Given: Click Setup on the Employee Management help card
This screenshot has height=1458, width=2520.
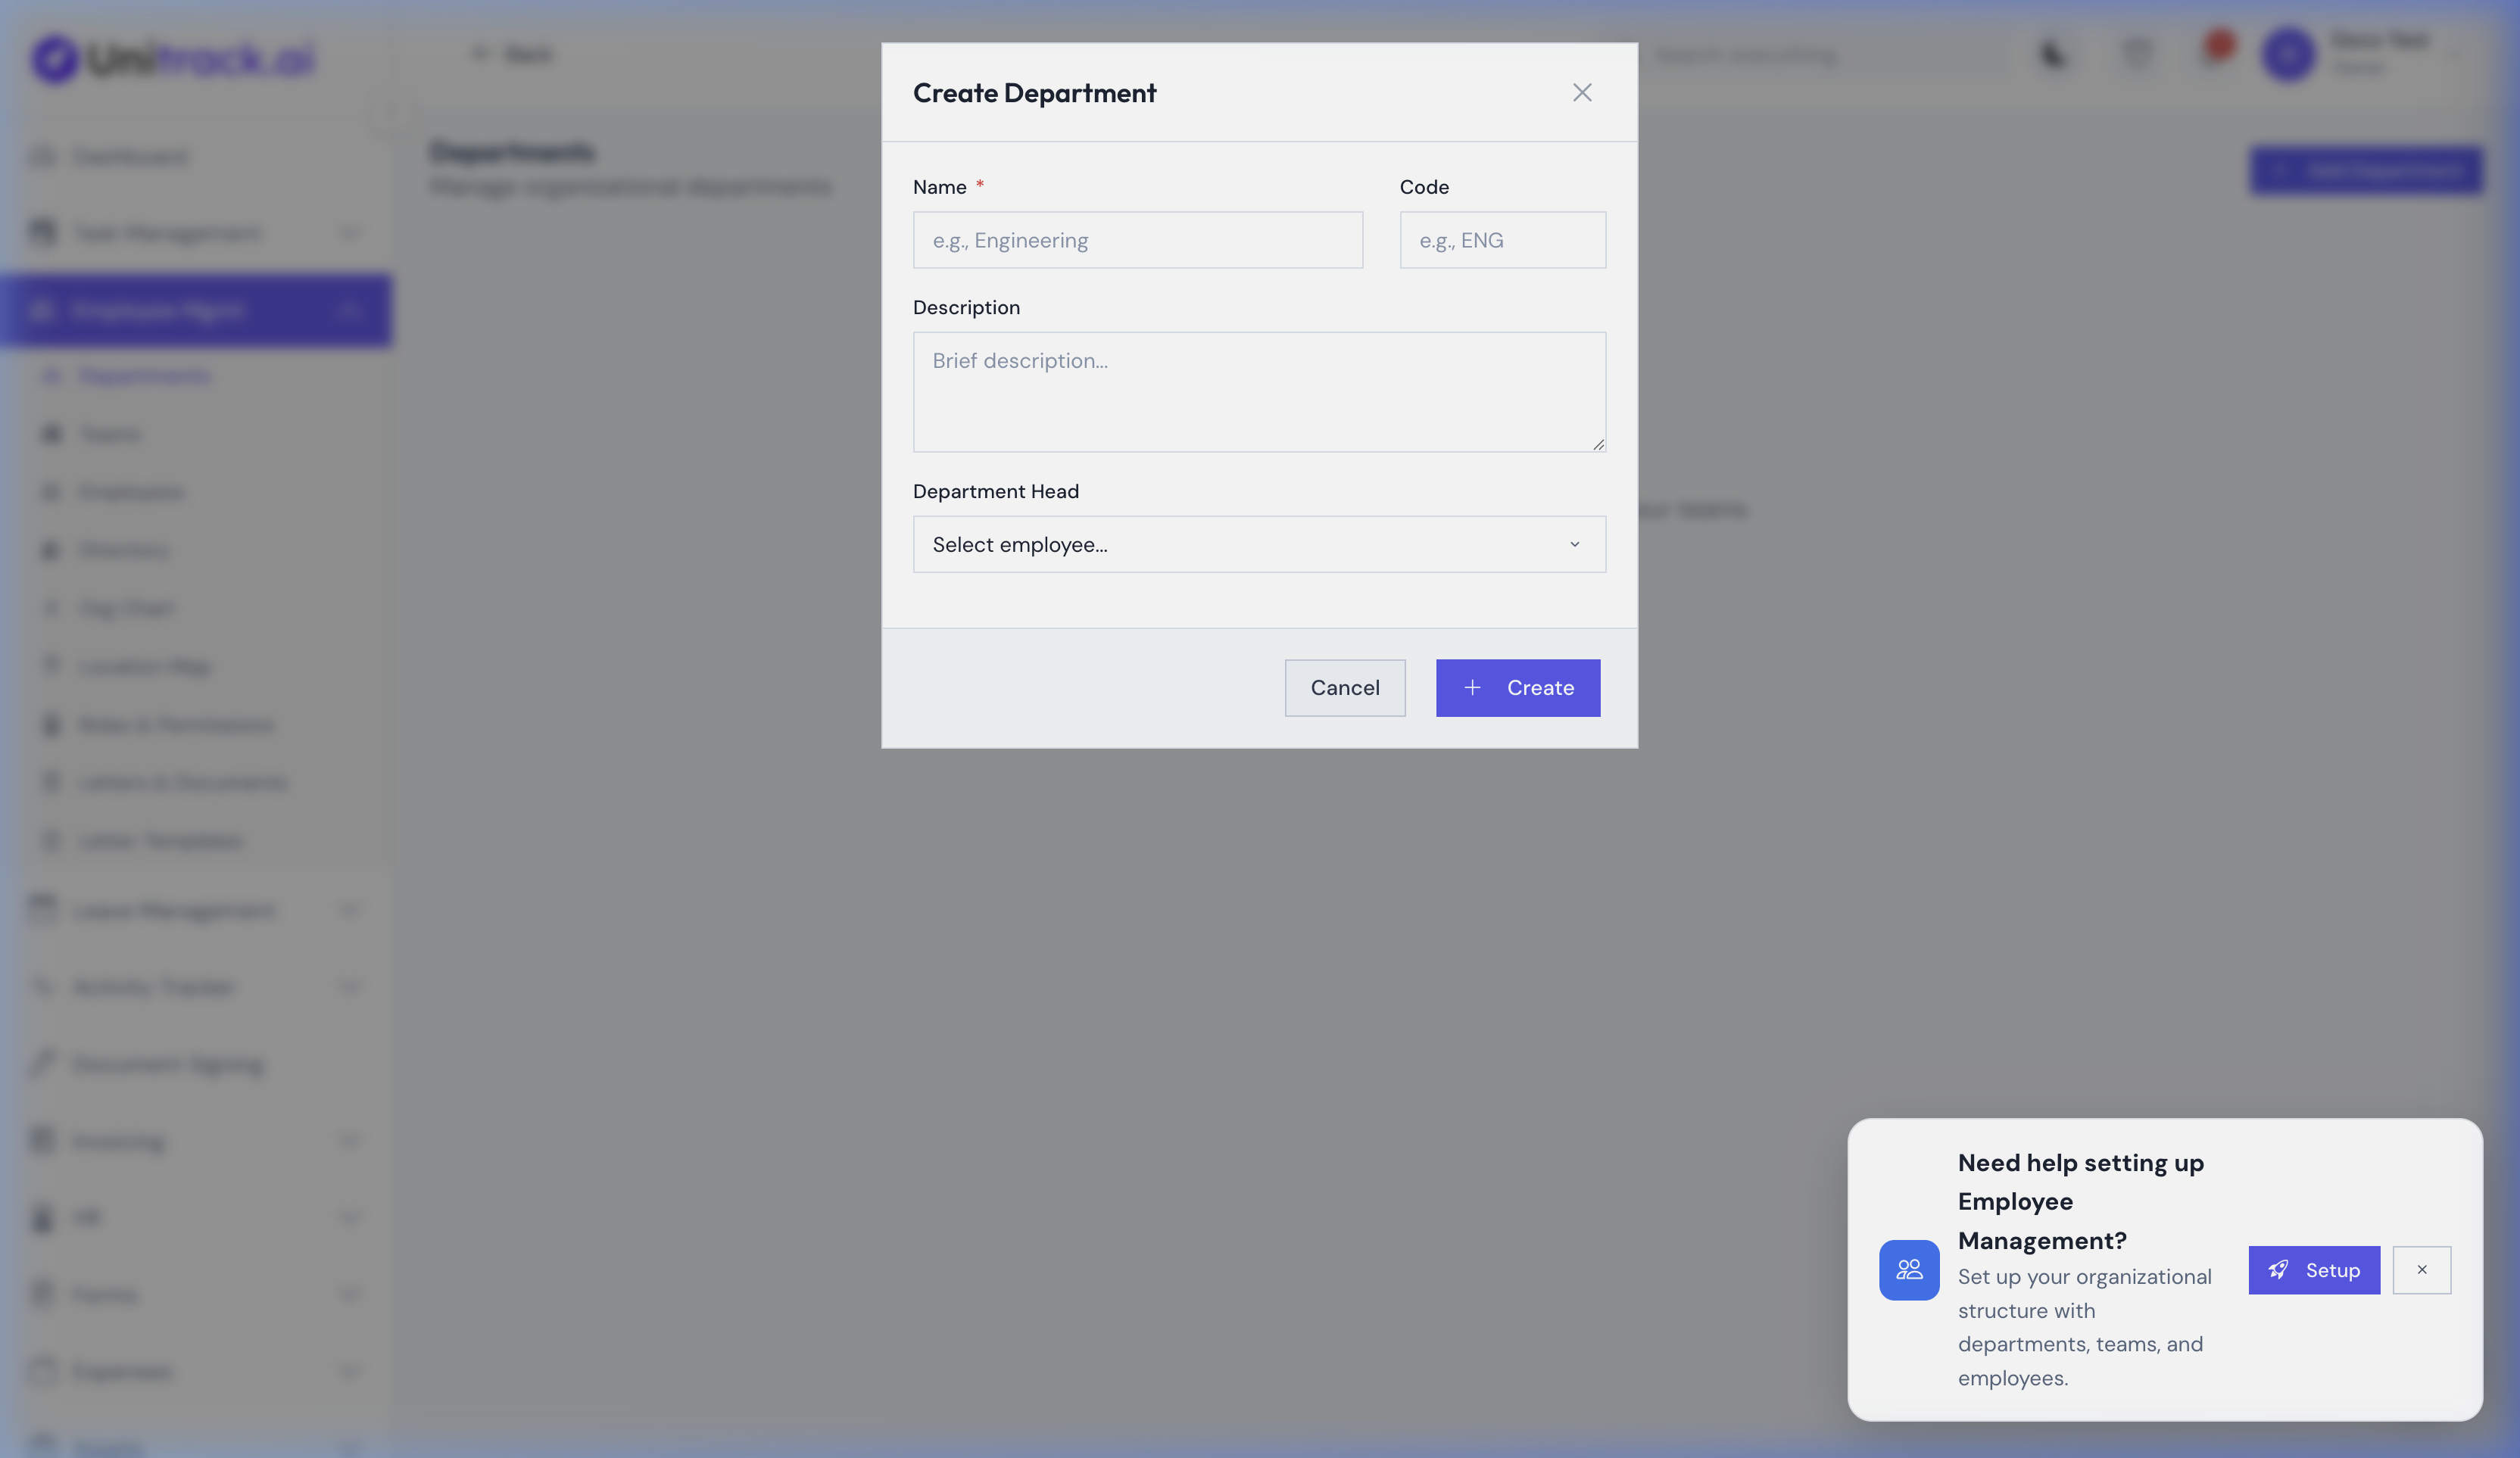Looking at the screenshot, I should 2313,1270.
